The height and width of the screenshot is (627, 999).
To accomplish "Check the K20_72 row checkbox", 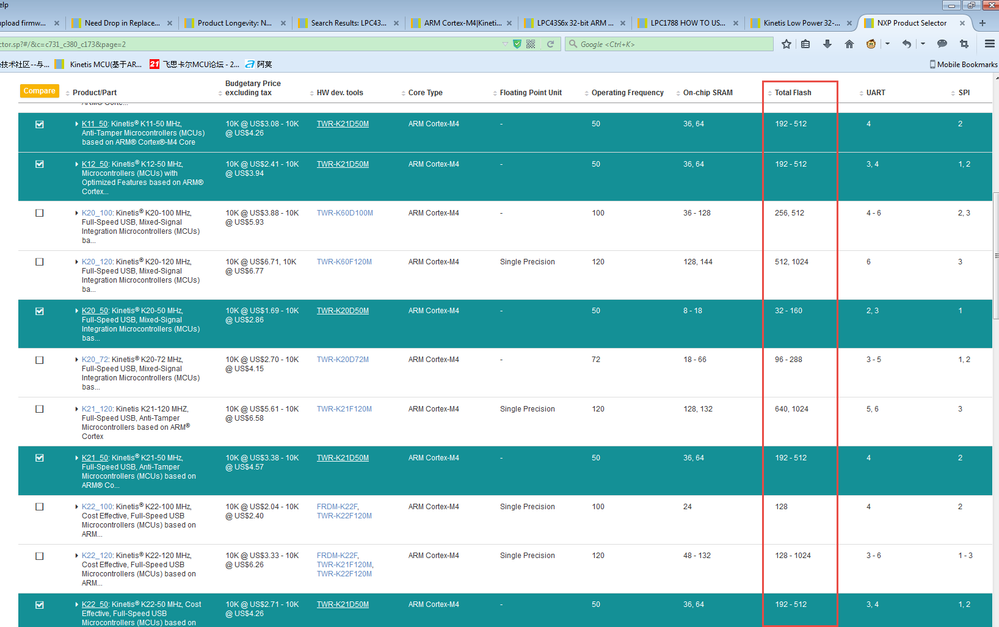I will tap(40, 360).
